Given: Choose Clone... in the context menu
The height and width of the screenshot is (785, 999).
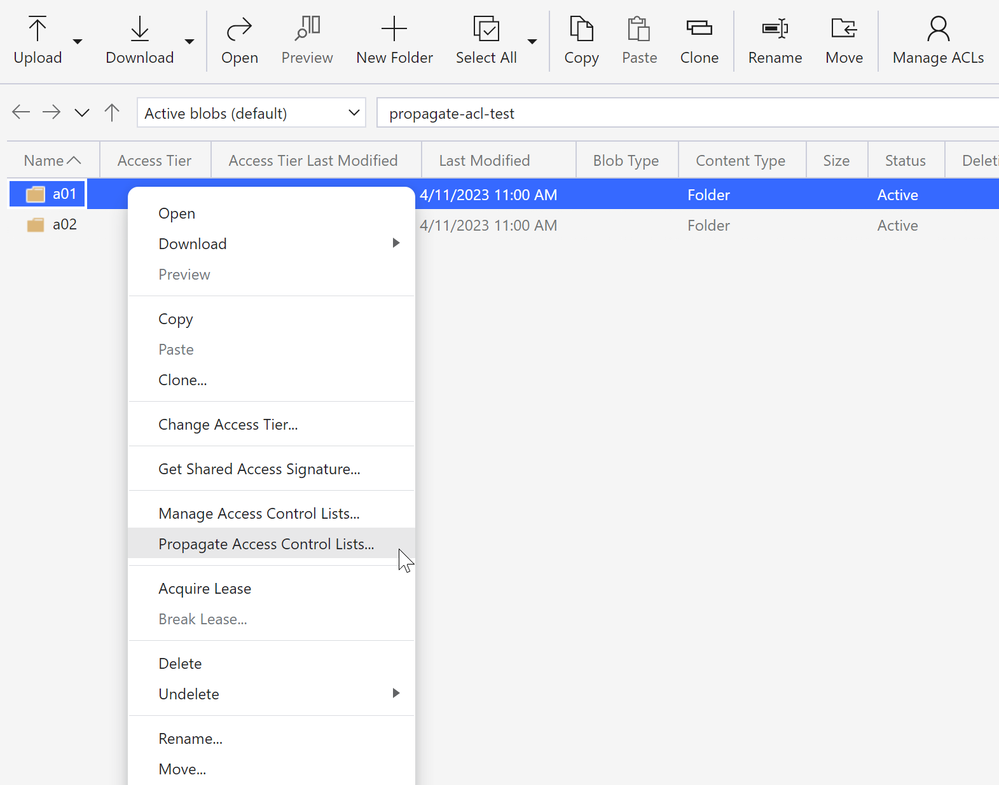Looking at the screenshot, I should click(271, 380).
